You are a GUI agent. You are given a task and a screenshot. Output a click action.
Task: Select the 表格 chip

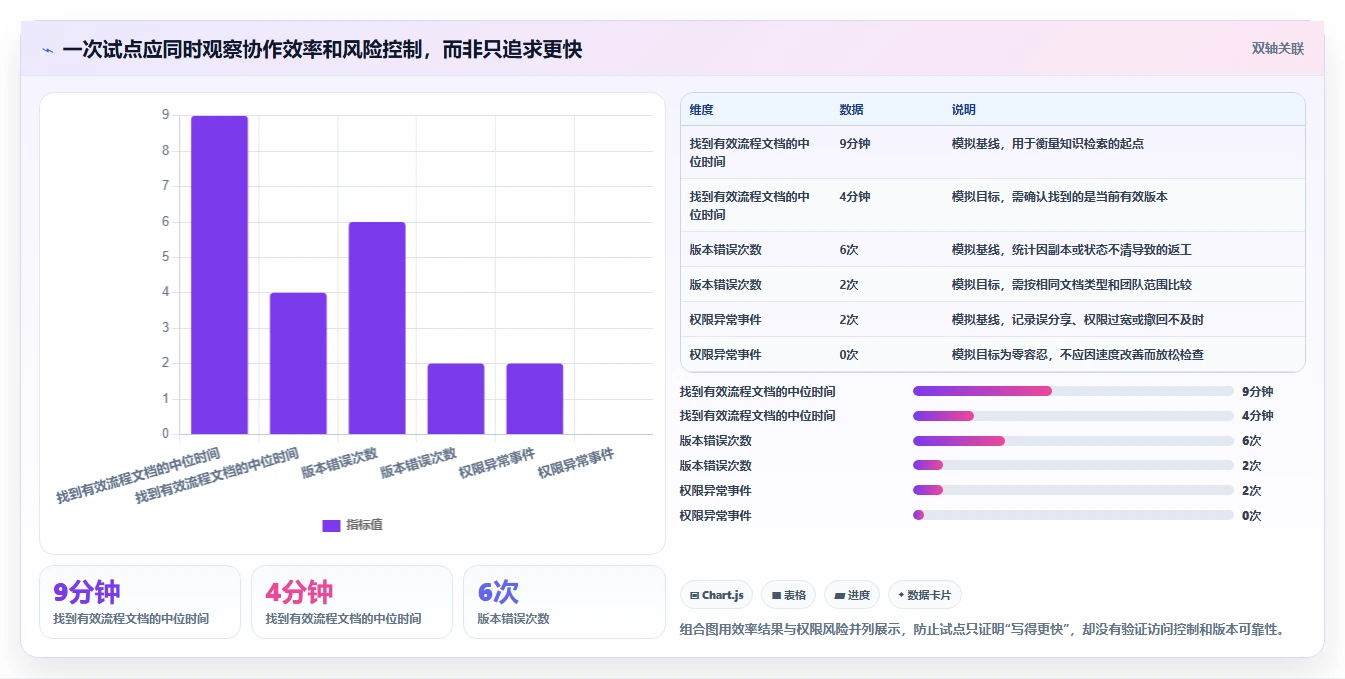(x=789, y=595)
